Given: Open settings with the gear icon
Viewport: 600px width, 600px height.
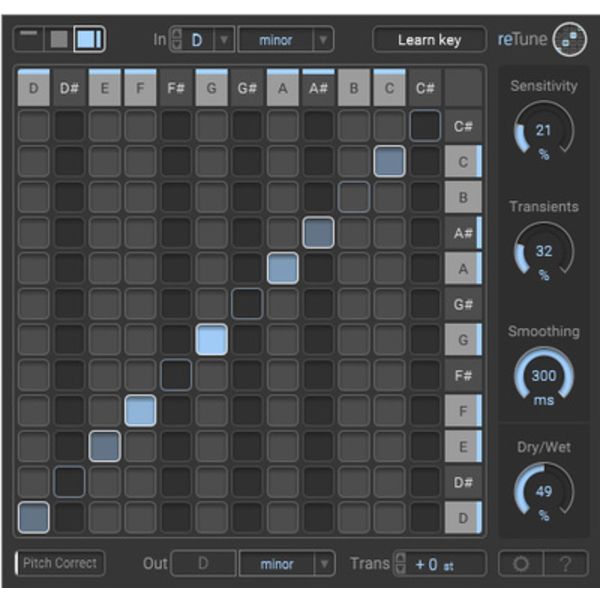Looking at the screenshot, I should tap(520, 563).
